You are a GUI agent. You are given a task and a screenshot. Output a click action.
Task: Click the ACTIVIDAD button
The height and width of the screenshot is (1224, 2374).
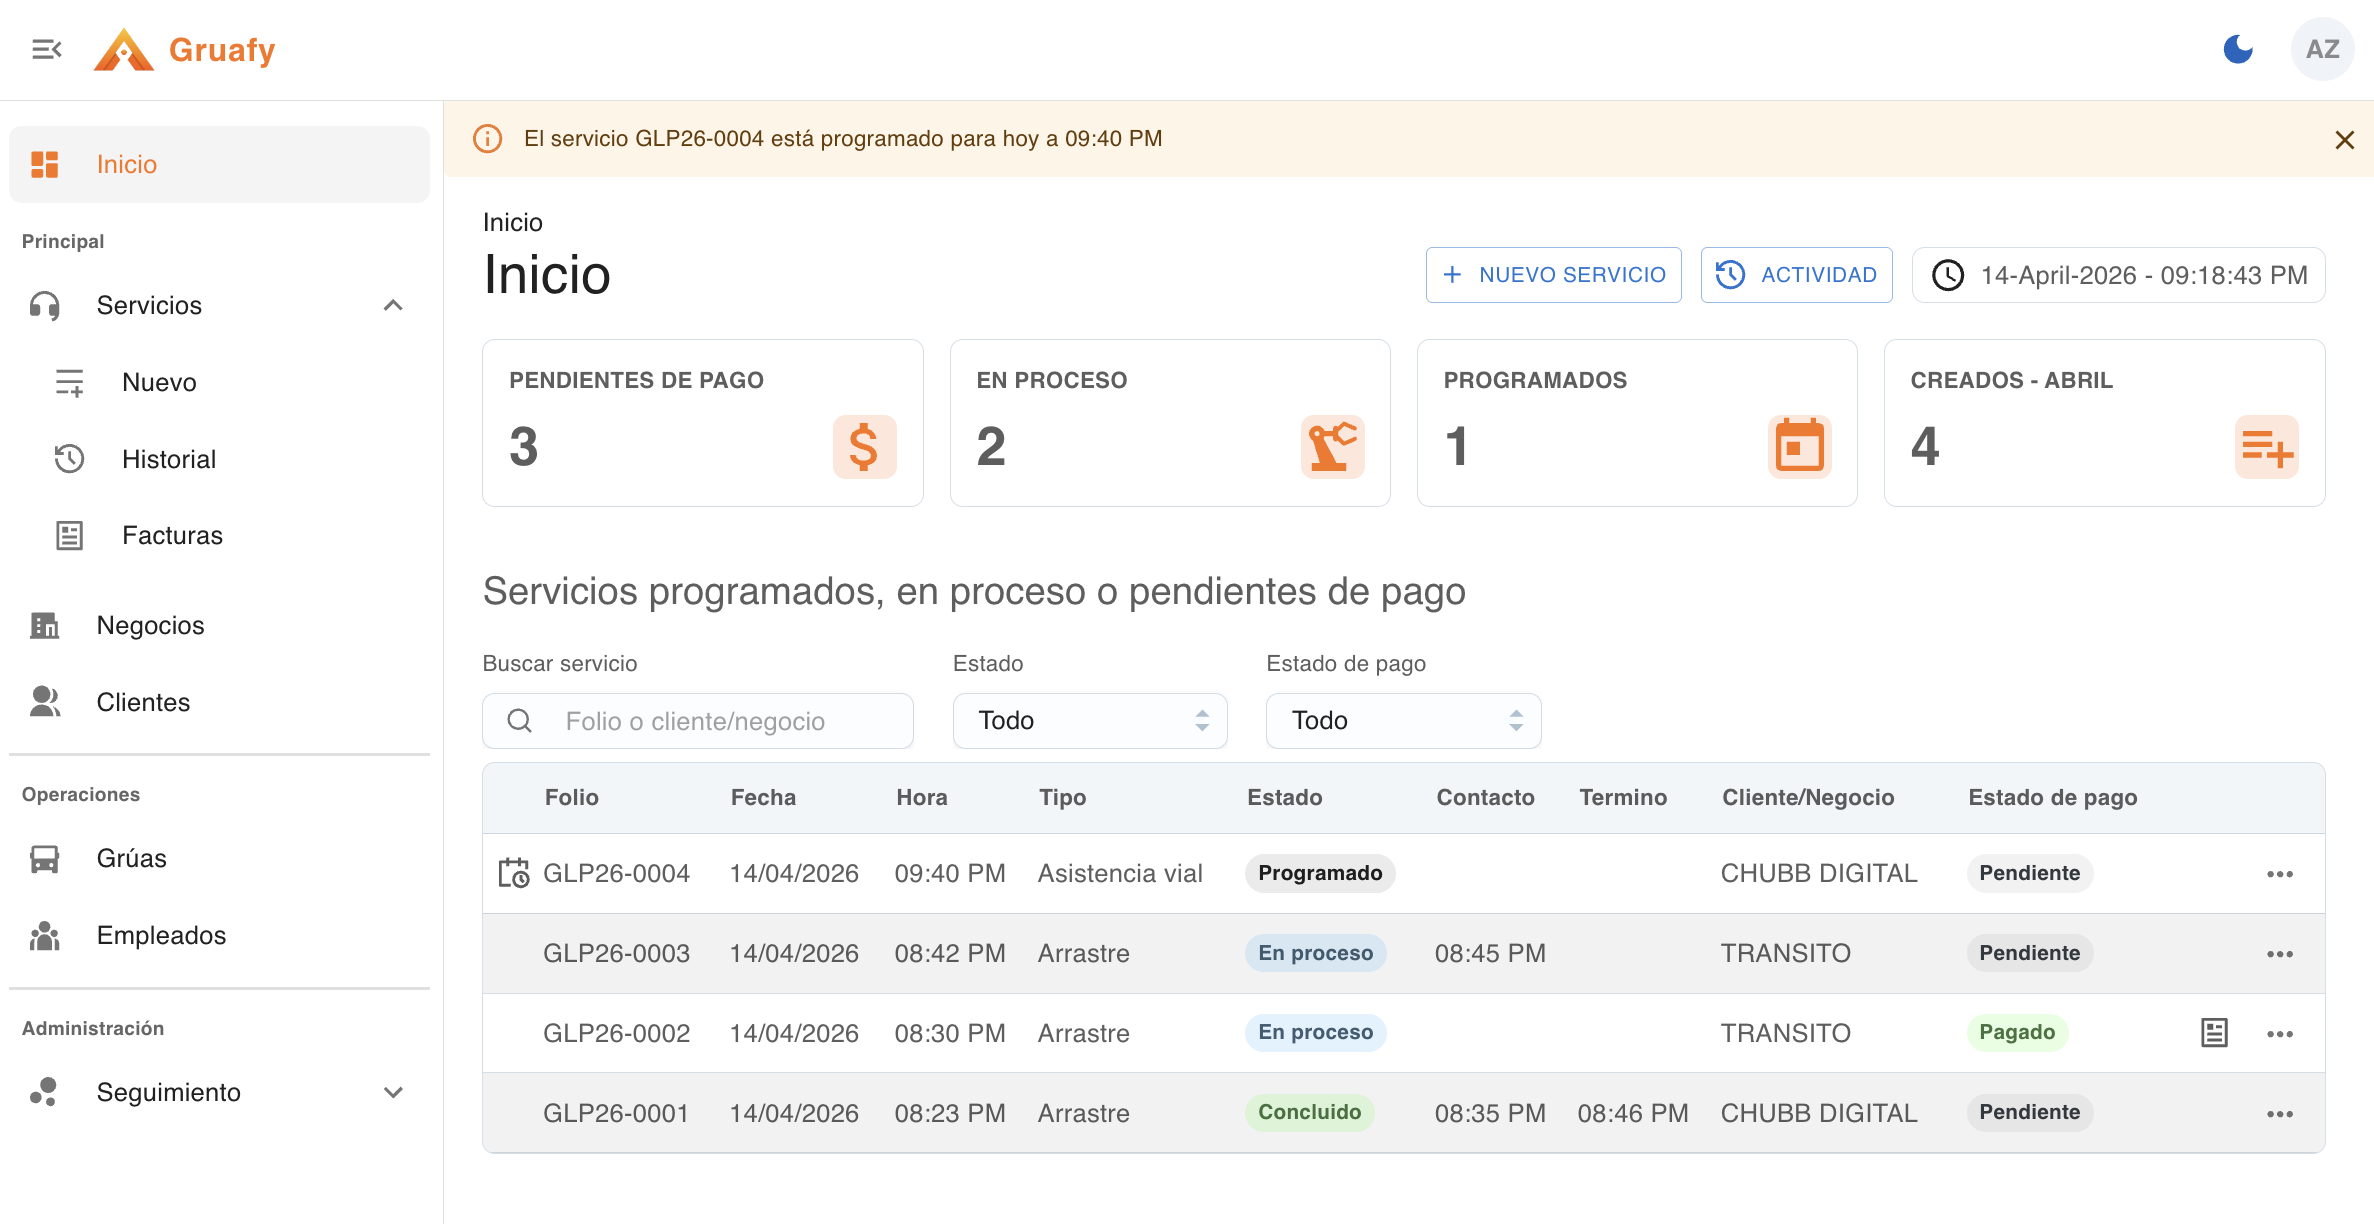[1796, 275]
